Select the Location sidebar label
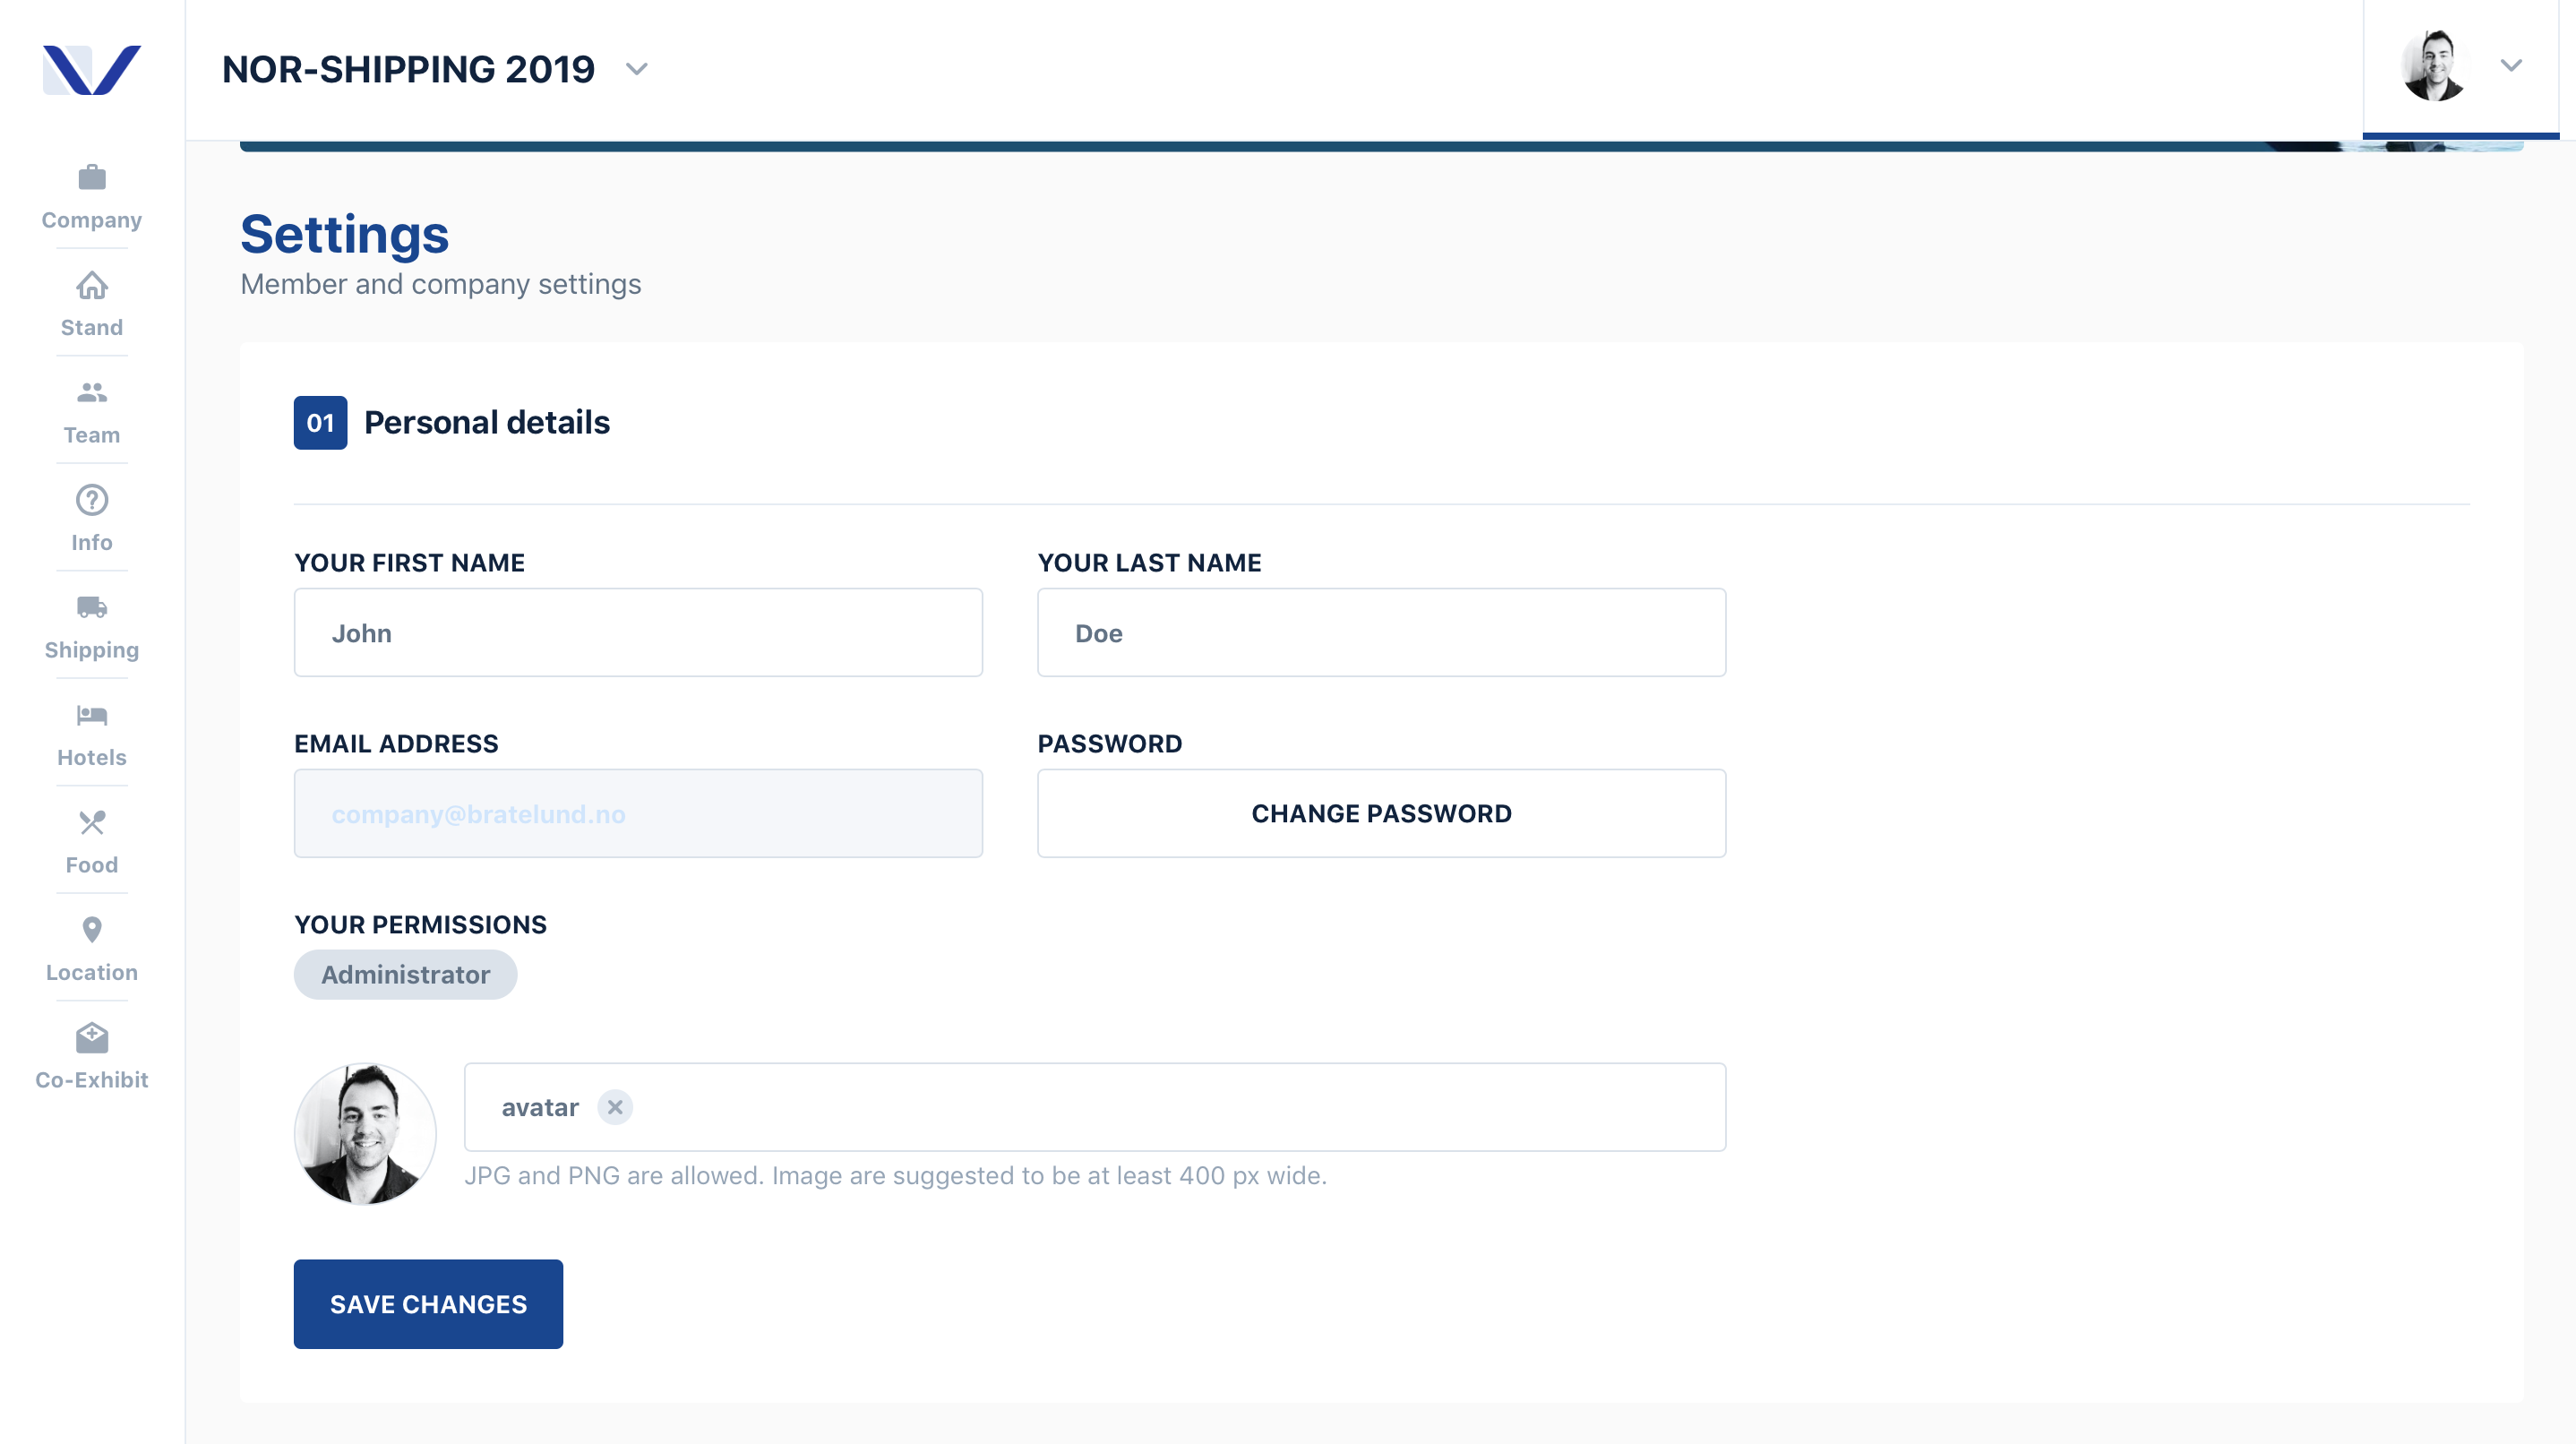Viewport: 2576px width, 1444px height. coord(92,972)
